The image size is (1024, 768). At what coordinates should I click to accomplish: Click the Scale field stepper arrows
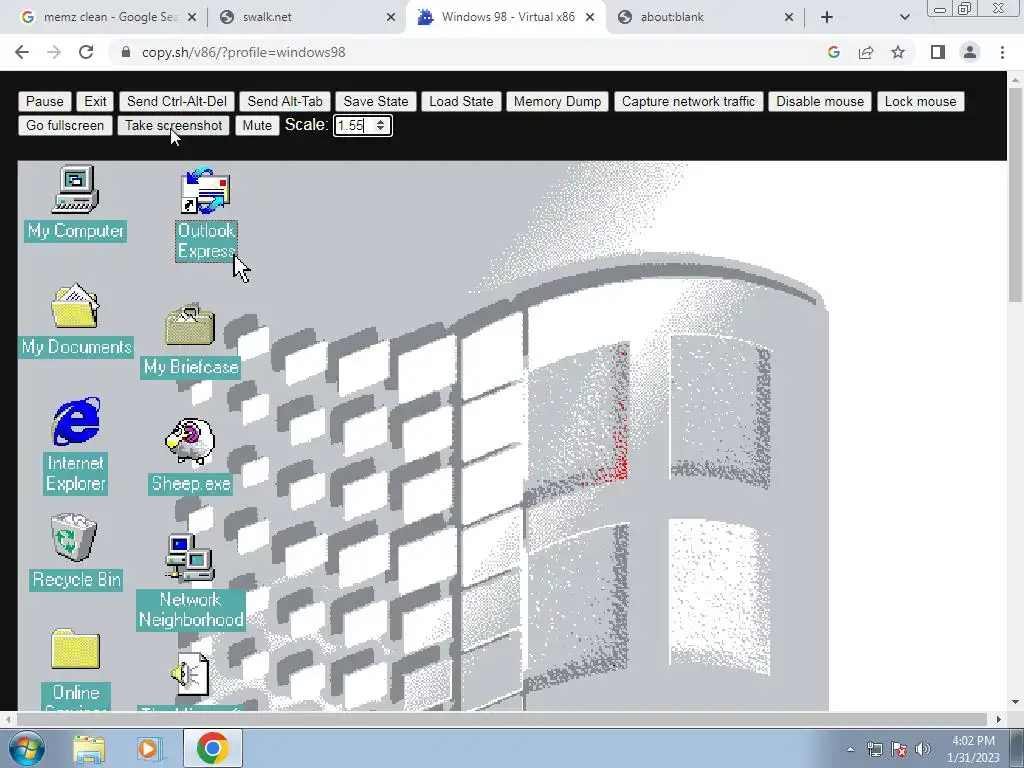click(380, 125)
